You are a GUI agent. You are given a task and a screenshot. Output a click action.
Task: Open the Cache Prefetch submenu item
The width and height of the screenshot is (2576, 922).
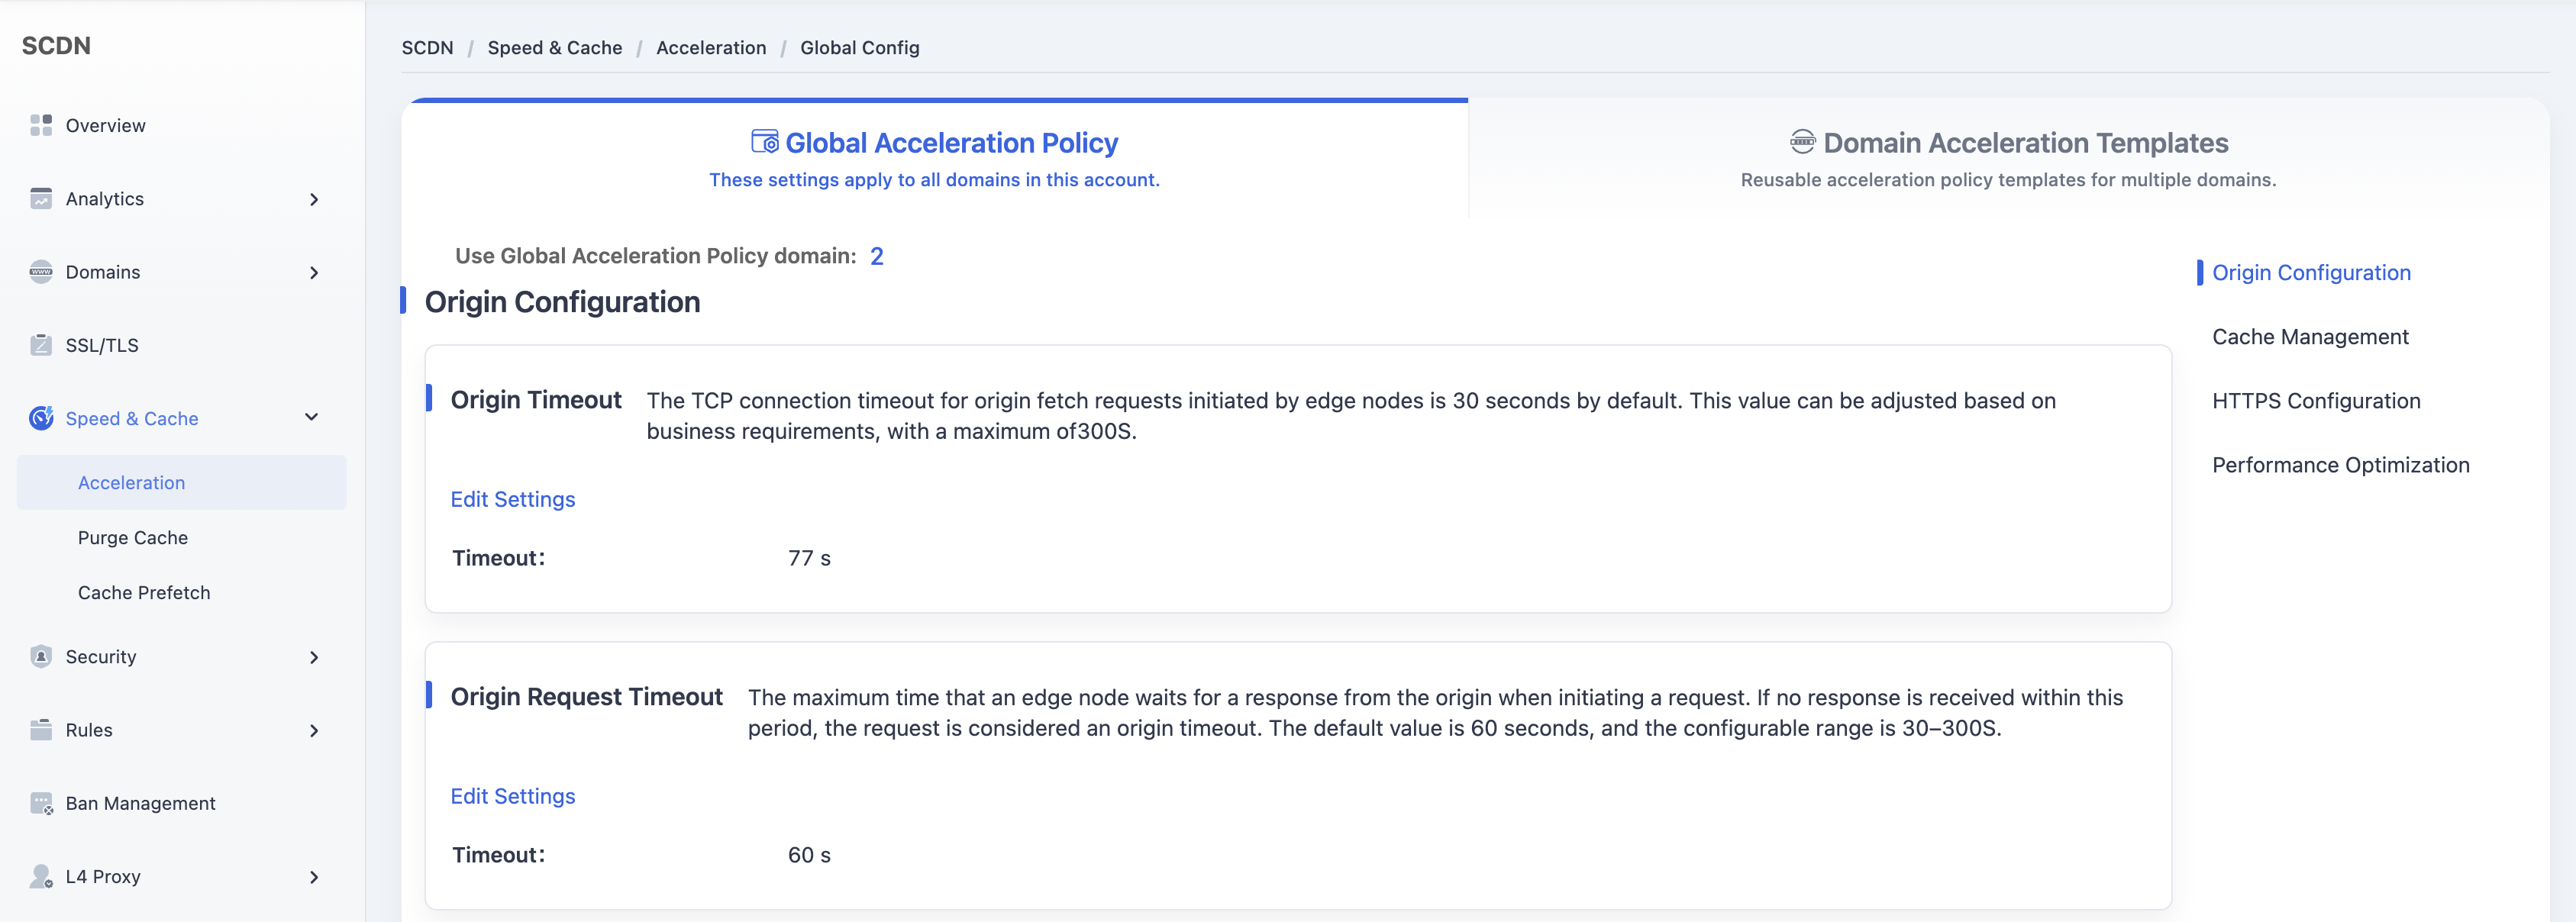tap(182, 592)
